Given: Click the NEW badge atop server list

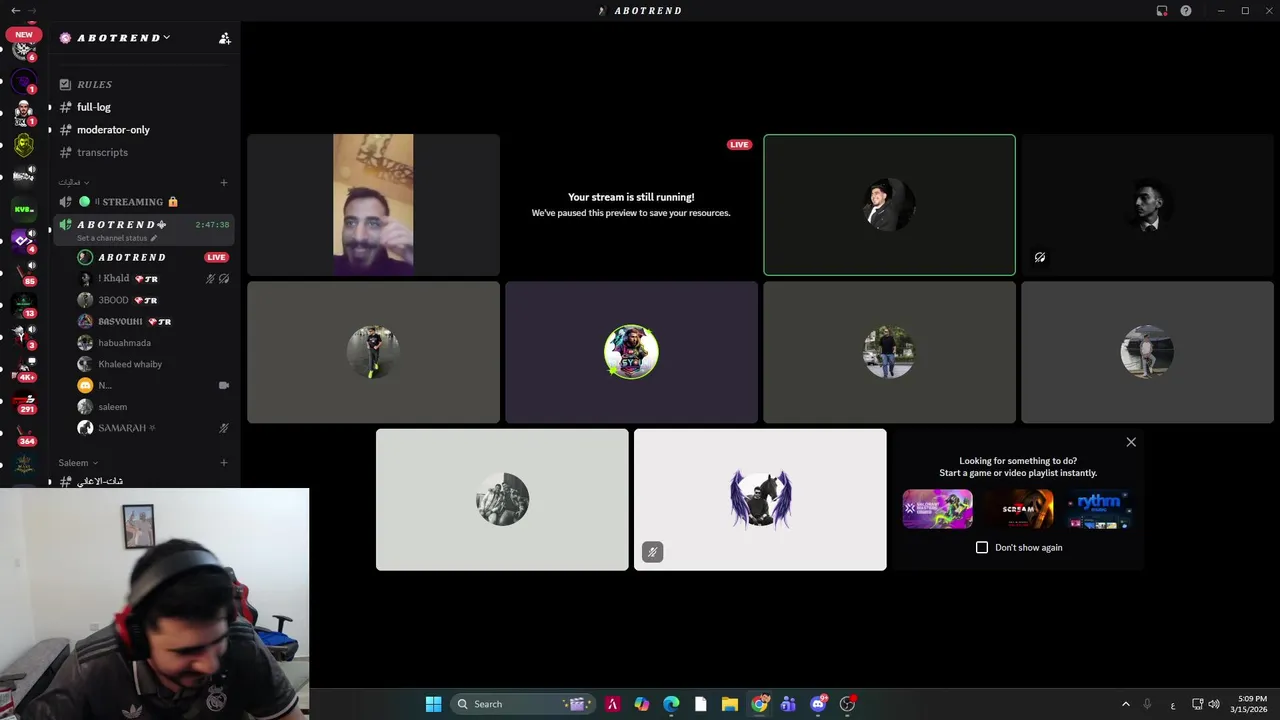Looking at the screenshot, I should [24, 34].
